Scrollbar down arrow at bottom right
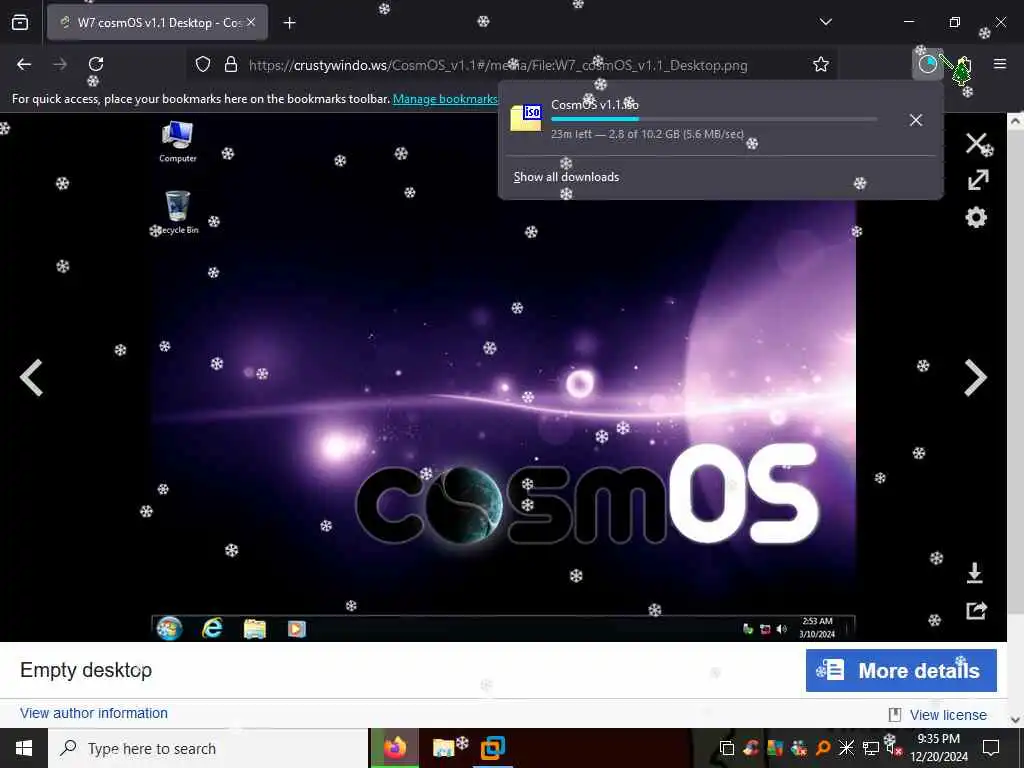 [x=1016, y=720]
